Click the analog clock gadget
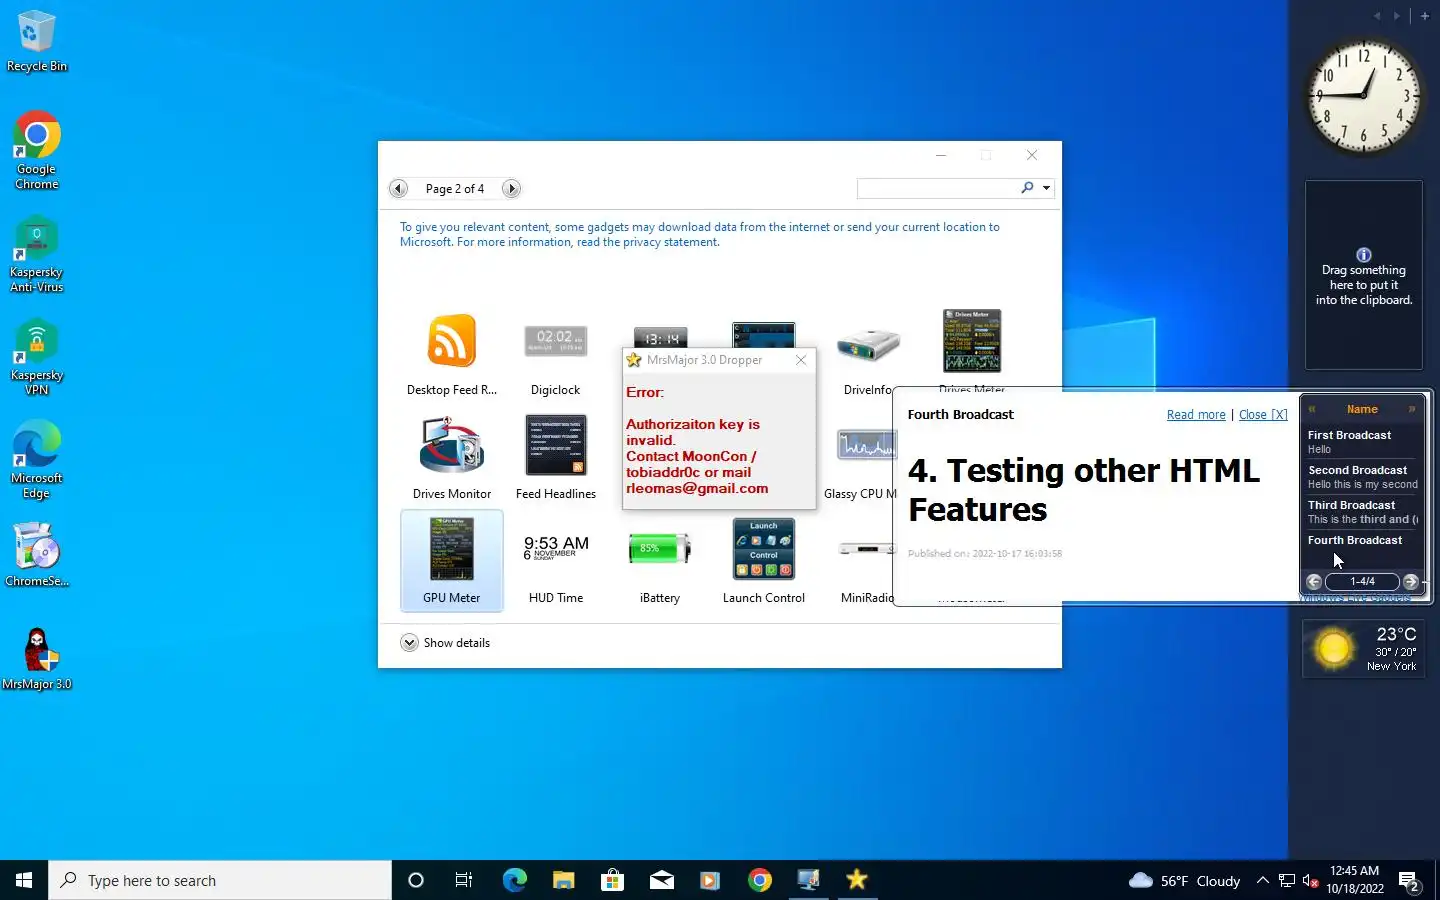Viewport: 1440px width, 900px height. [1364, 96]
